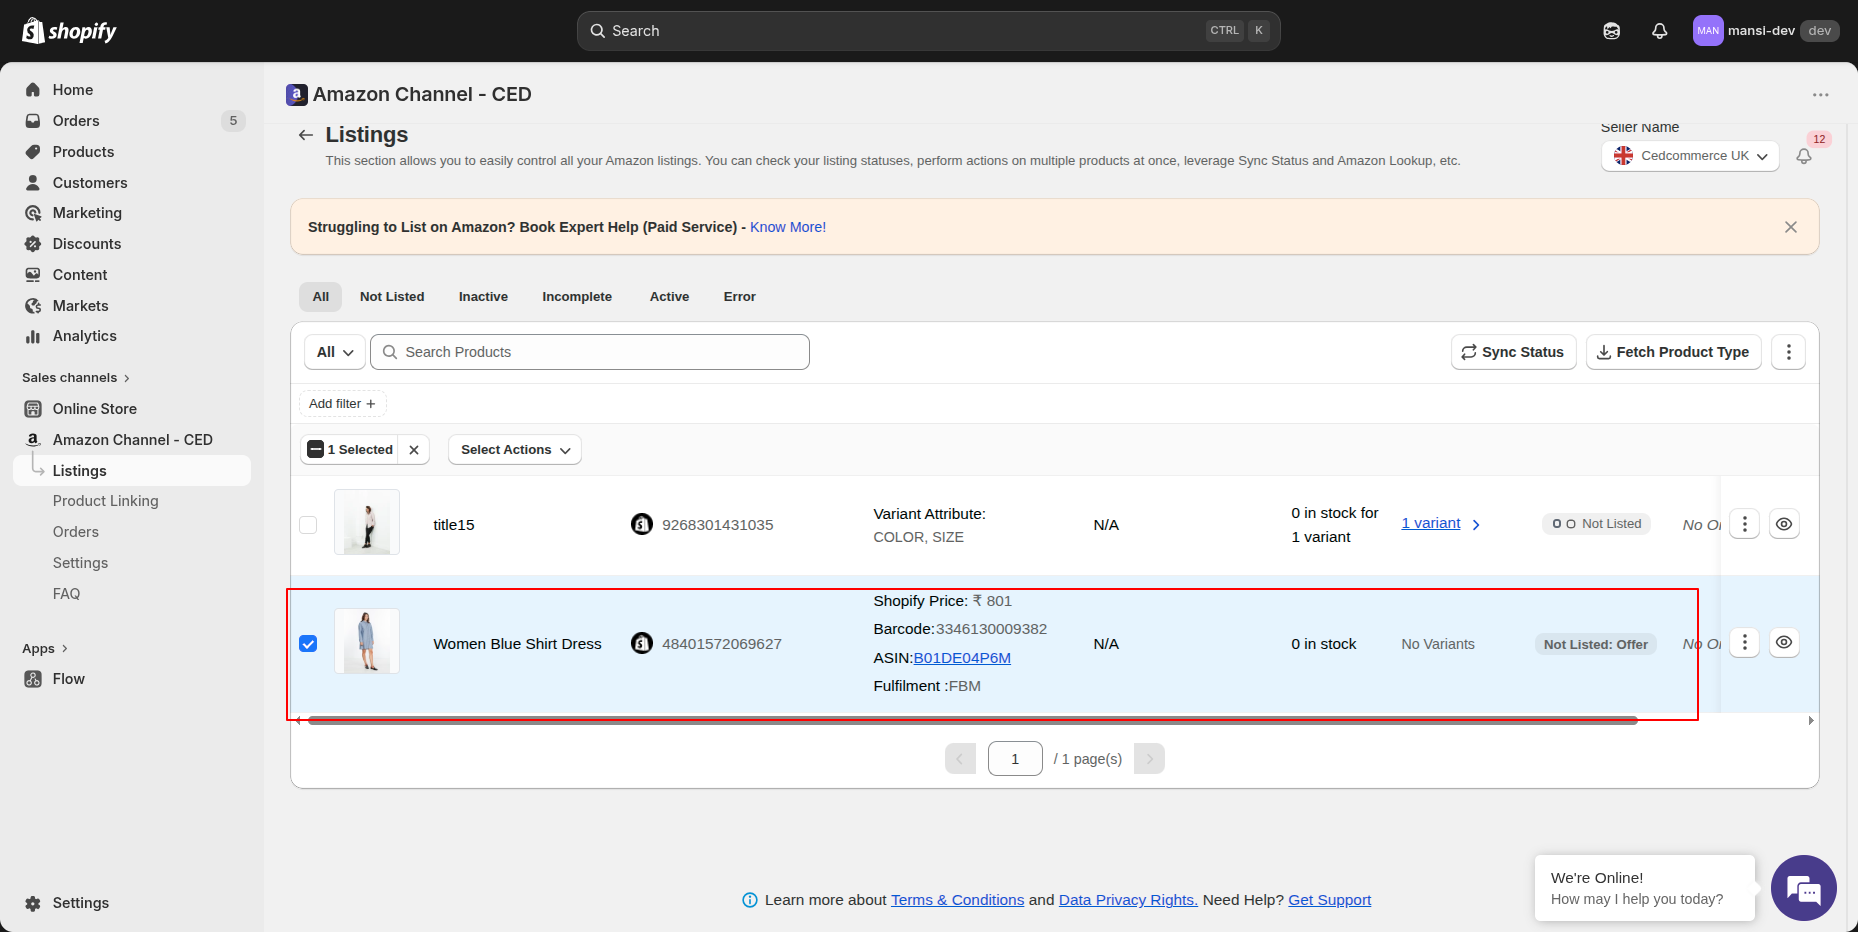Viewport: 1858px width, 932px height.
Task: Open admin Settings at sidebar bottom
Action: 80,903
